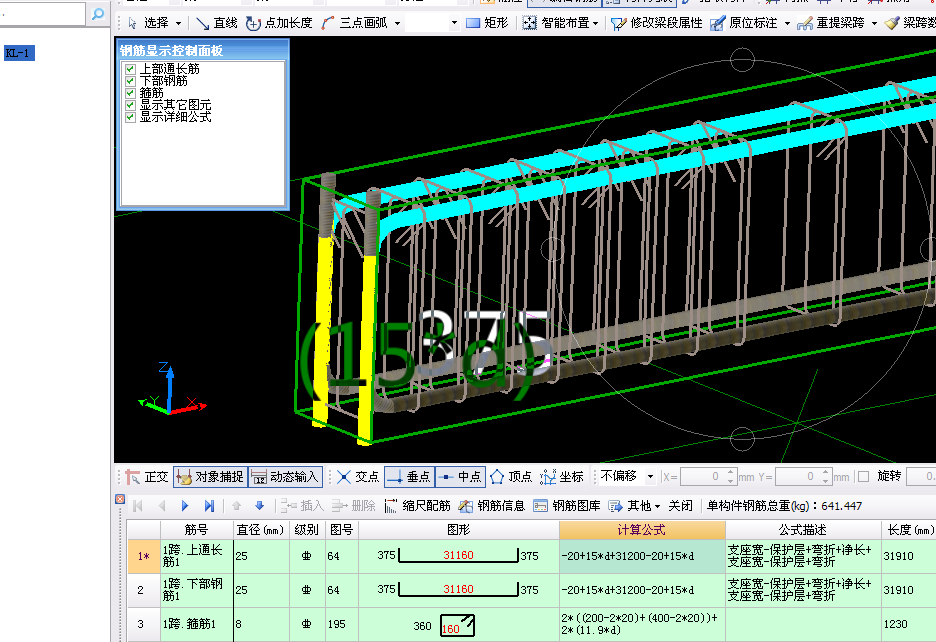Screen dimensions: 936x642
Task: Click the 插入 insert row button
Action: coord(302,506)
